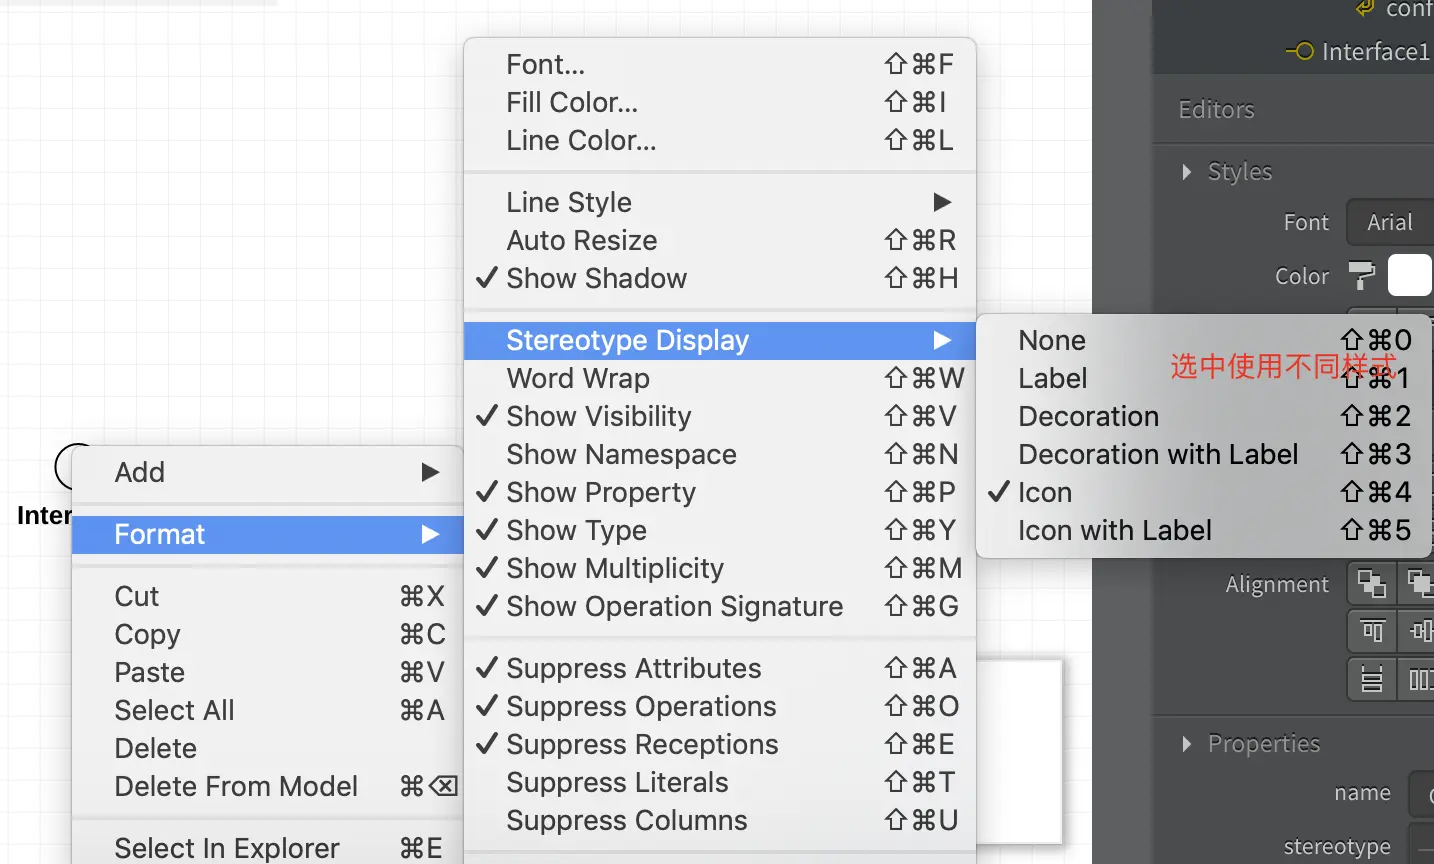Click the vertical spacing distribute icon
1434x864 pixels.
tap(1371, 680)
